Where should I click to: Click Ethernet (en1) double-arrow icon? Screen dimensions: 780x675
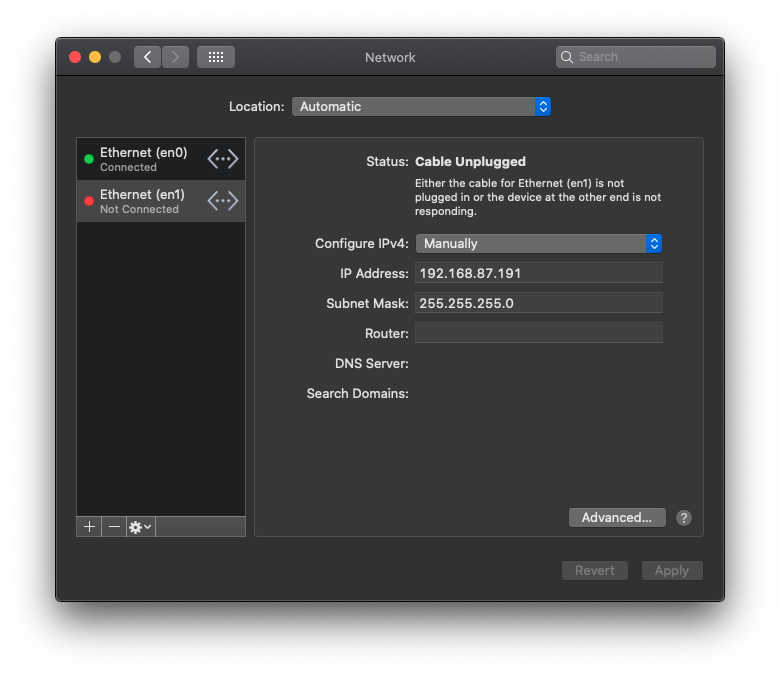pos(223,201)
